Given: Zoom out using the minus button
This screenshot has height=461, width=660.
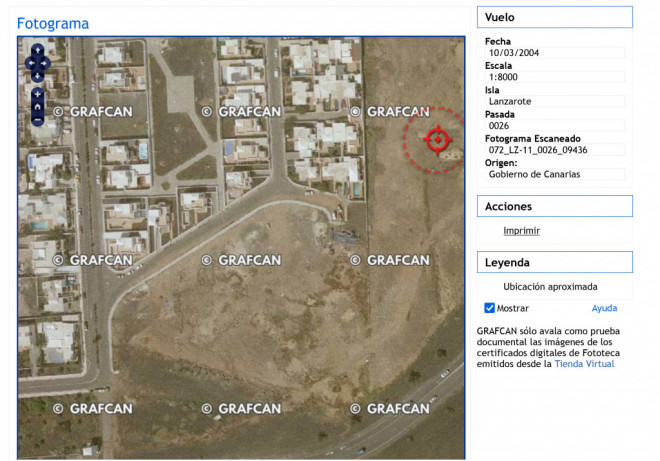Looking at the screenshot, I should [x=37, y=120].
